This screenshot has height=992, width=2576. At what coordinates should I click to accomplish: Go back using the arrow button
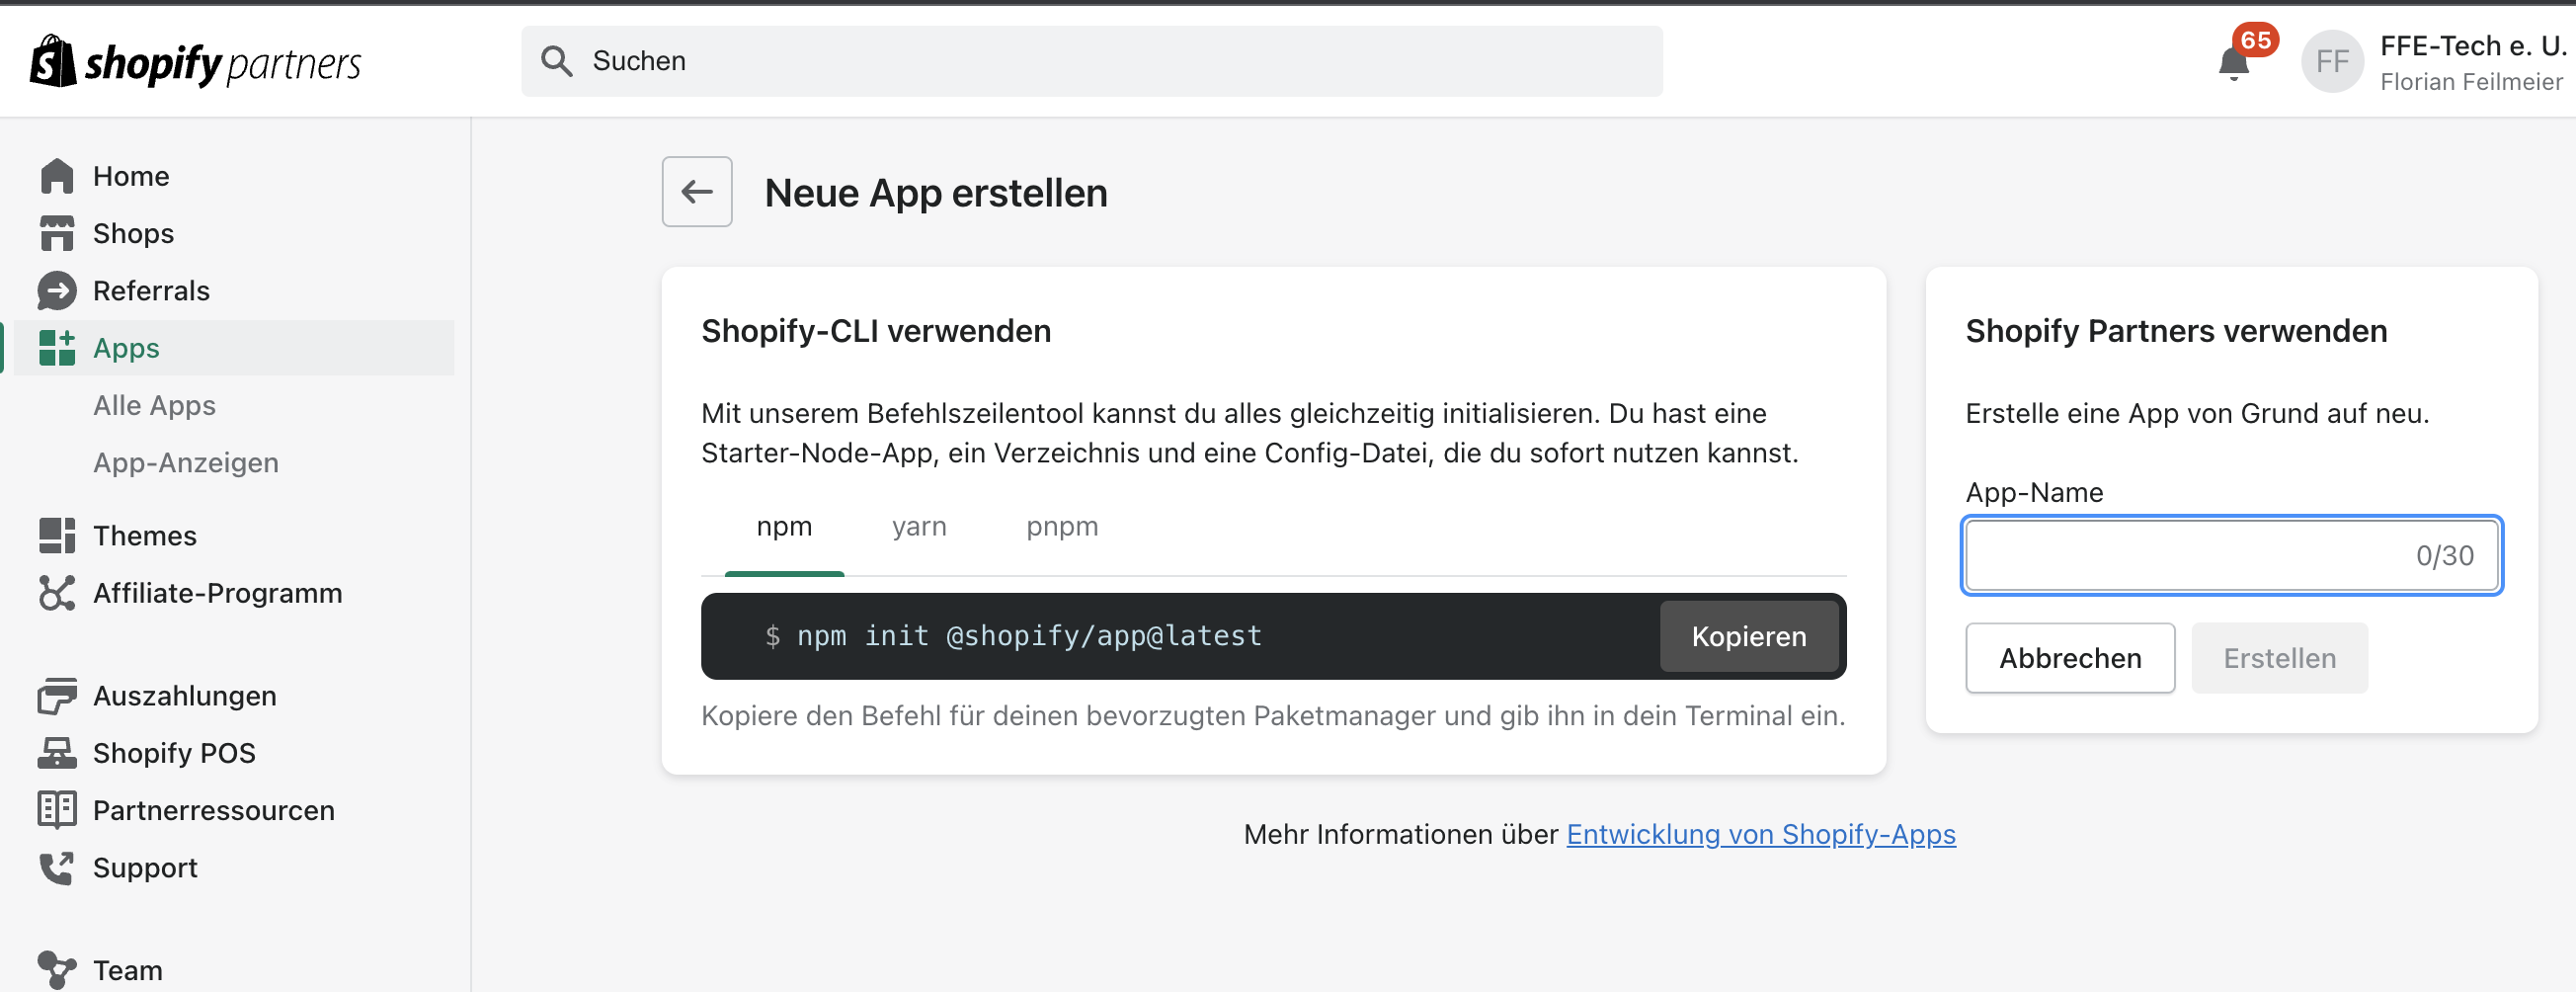(x=697, y=192)
